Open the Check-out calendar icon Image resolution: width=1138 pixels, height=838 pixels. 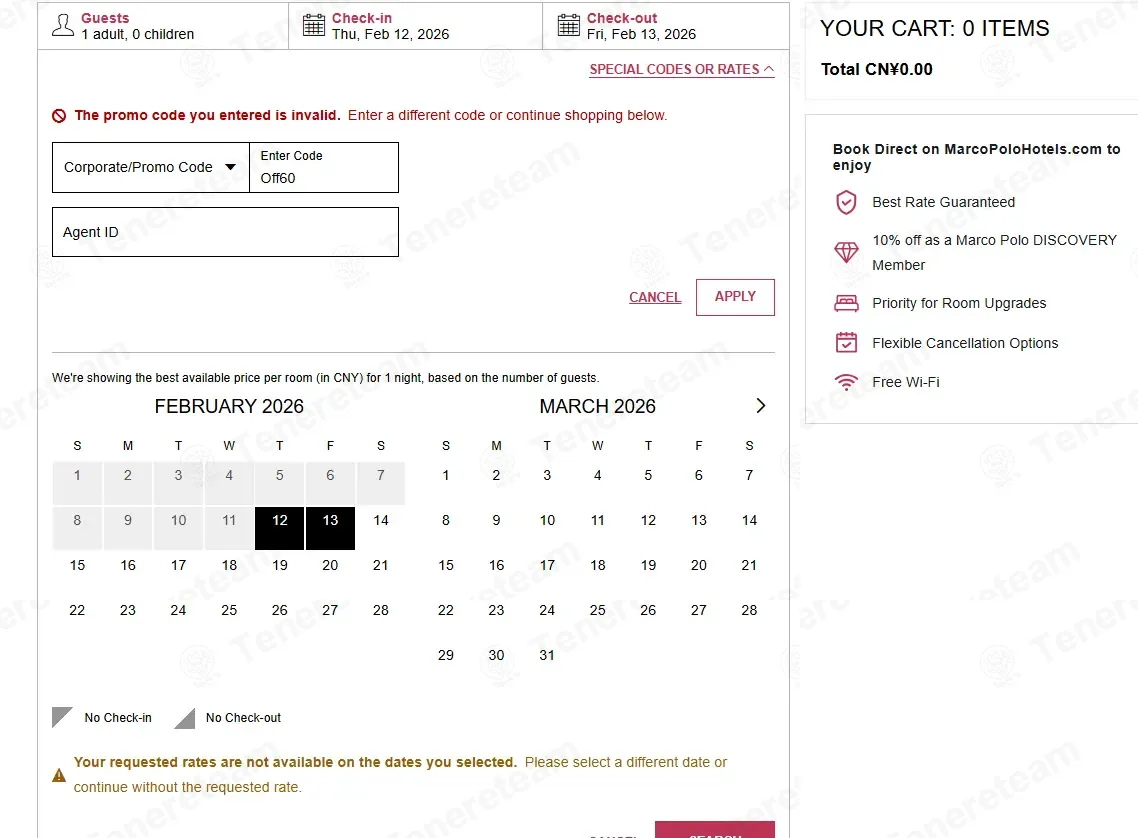[x=568, y=25]
